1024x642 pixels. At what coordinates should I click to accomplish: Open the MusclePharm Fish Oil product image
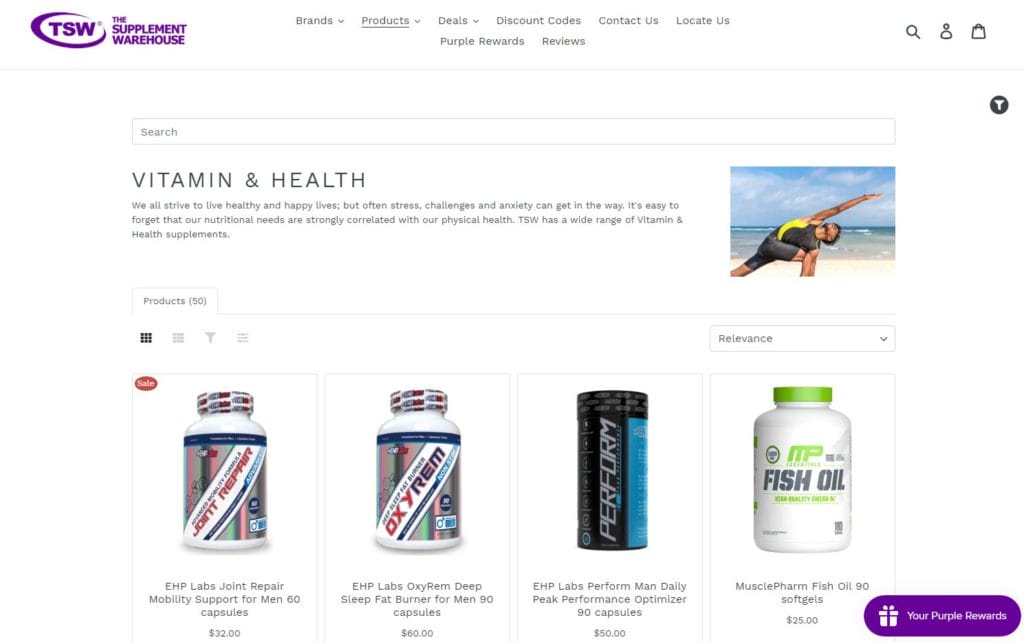(x=802, y=469)
